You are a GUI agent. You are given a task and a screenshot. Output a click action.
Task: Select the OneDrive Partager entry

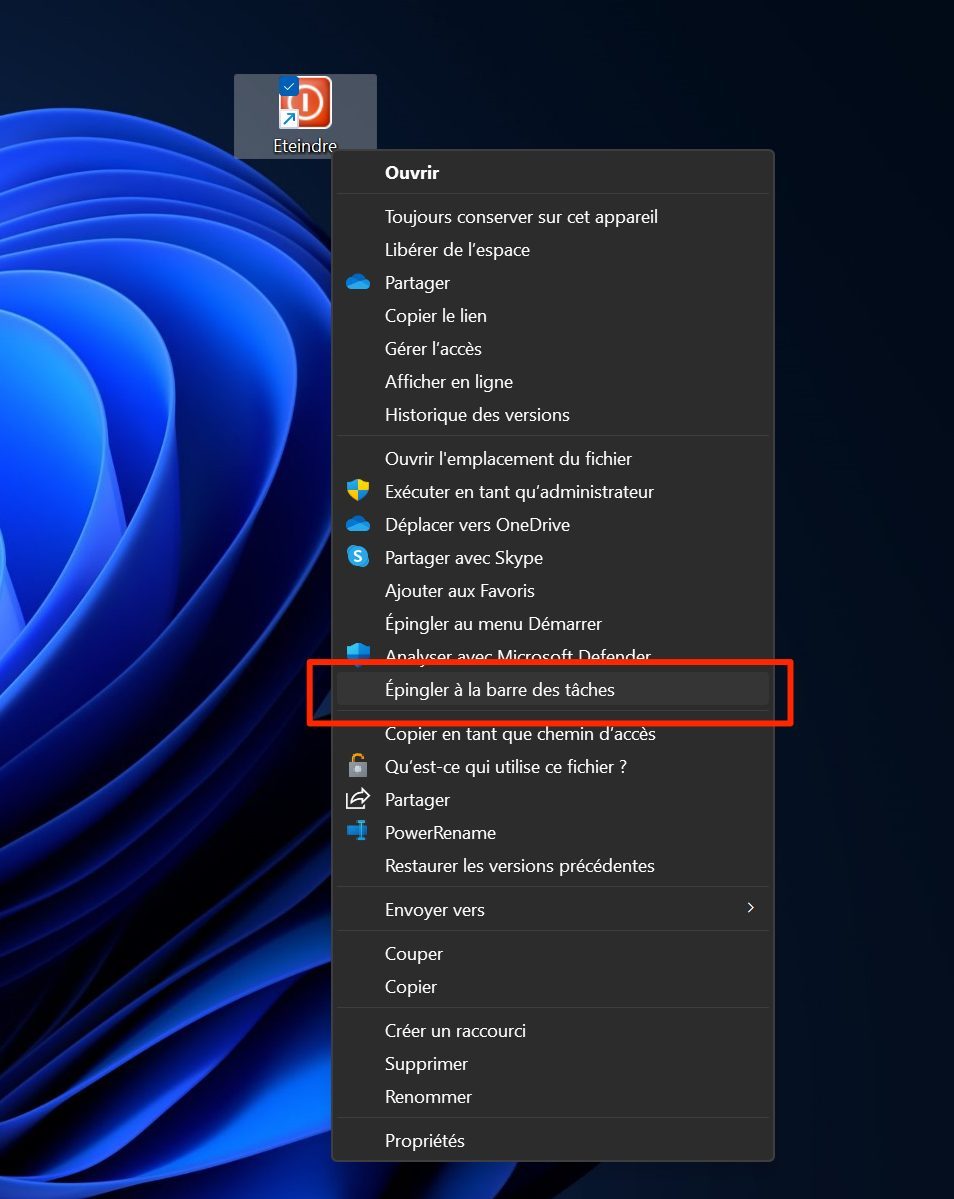[553, 283]
